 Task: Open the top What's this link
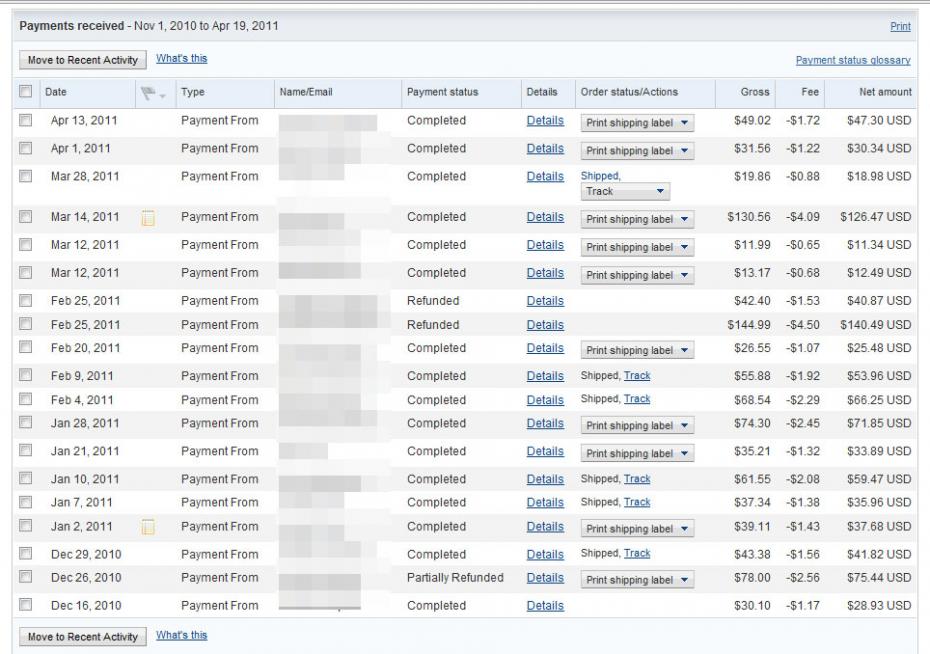(x=181, y=58)
